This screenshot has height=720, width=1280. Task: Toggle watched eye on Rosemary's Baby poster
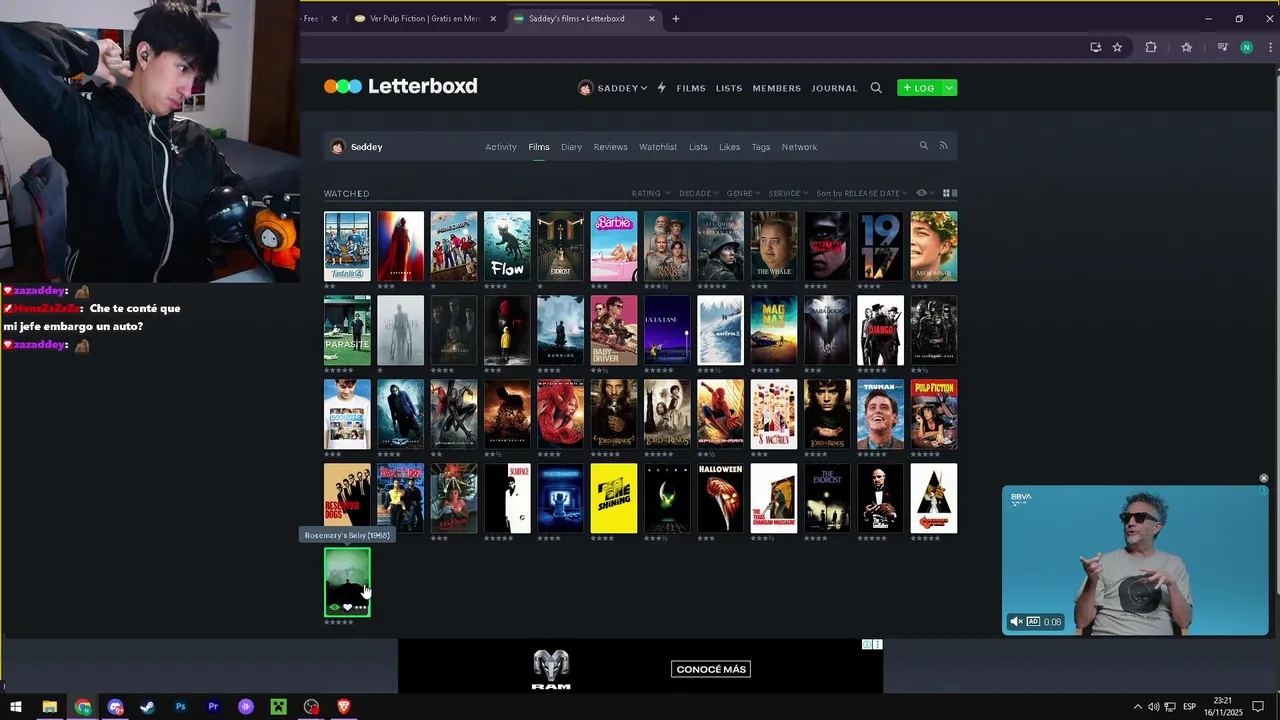[334, 607]
